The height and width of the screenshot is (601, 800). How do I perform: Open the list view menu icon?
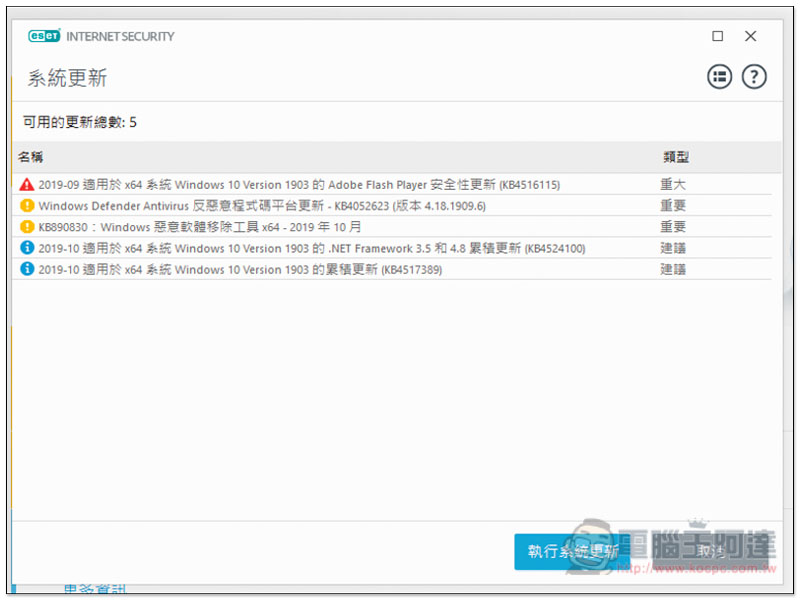pos(719,77)
